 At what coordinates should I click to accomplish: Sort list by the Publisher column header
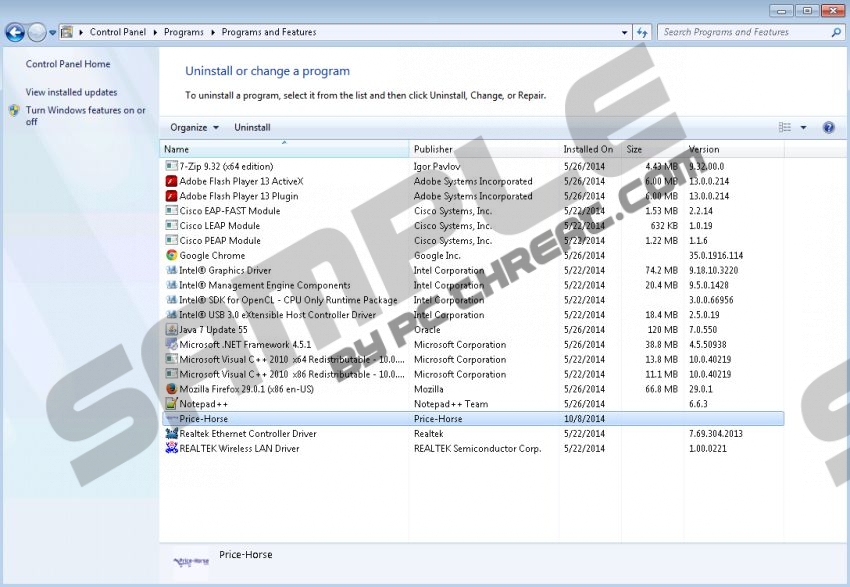(x=433, y=149)
